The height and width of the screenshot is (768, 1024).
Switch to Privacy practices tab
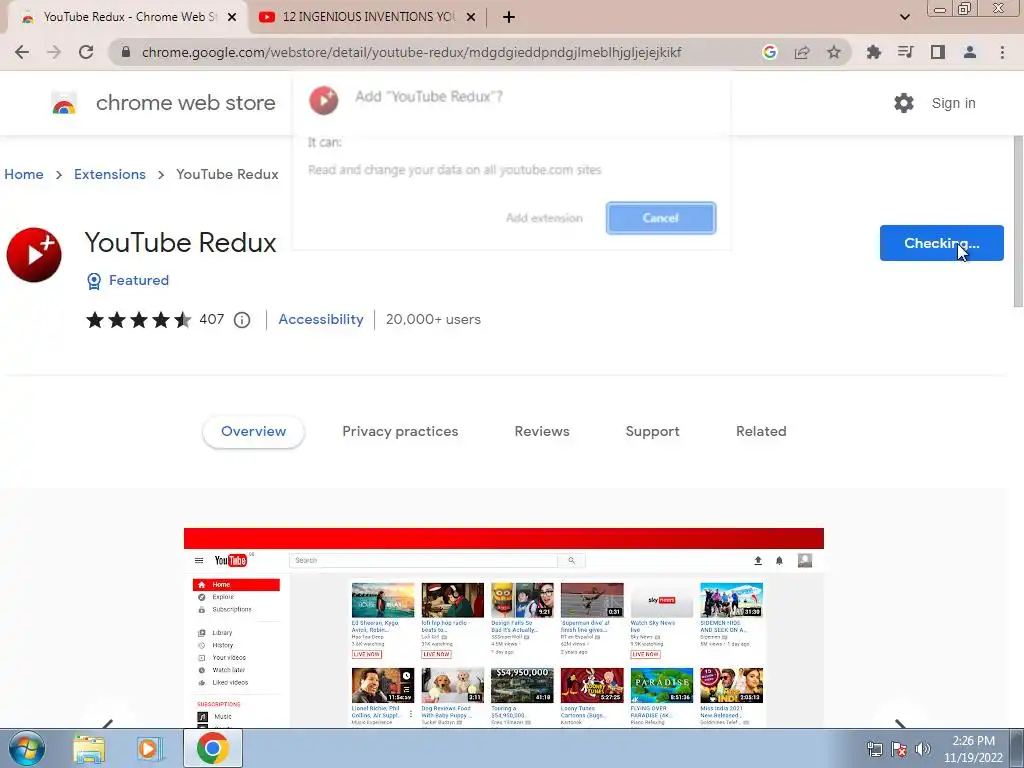click(x=400, y=432)
